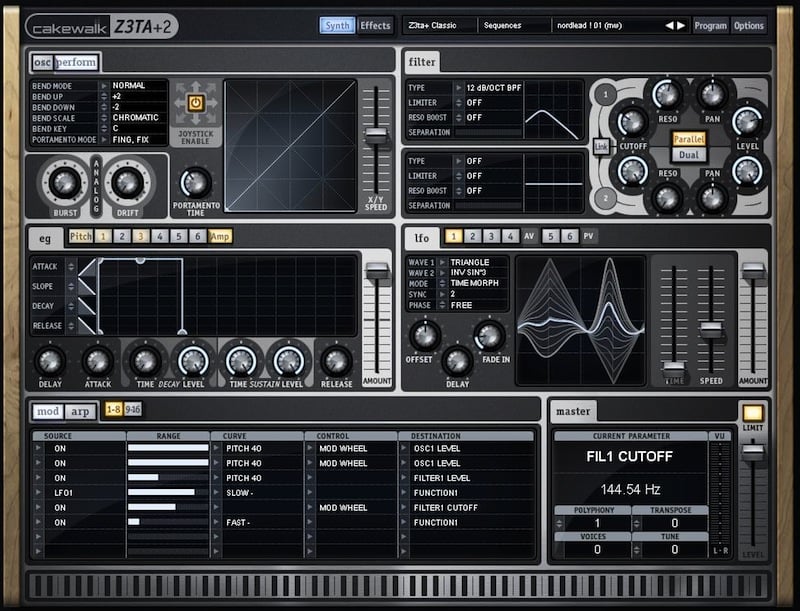Viewport: 800px width, 611px height.
Task: Toggle the filter Link button
Action: pyautogui.click(x=601, y=147)
